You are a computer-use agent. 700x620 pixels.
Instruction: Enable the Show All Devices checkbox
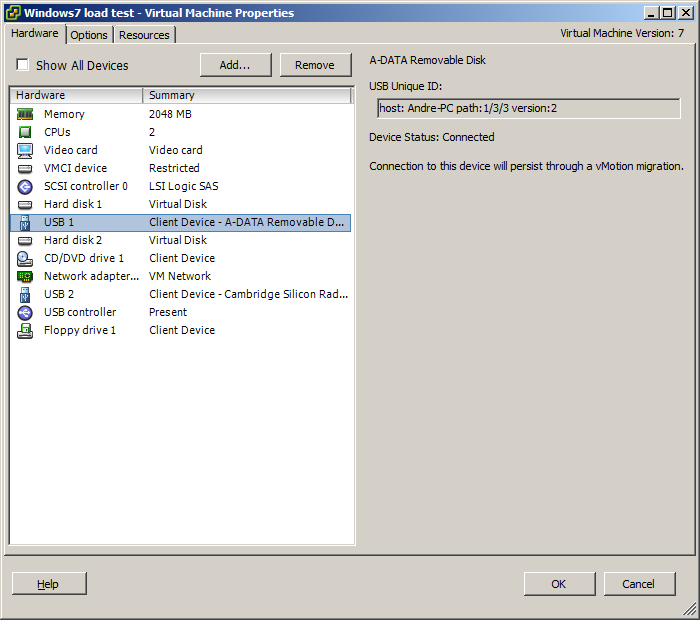22,65
